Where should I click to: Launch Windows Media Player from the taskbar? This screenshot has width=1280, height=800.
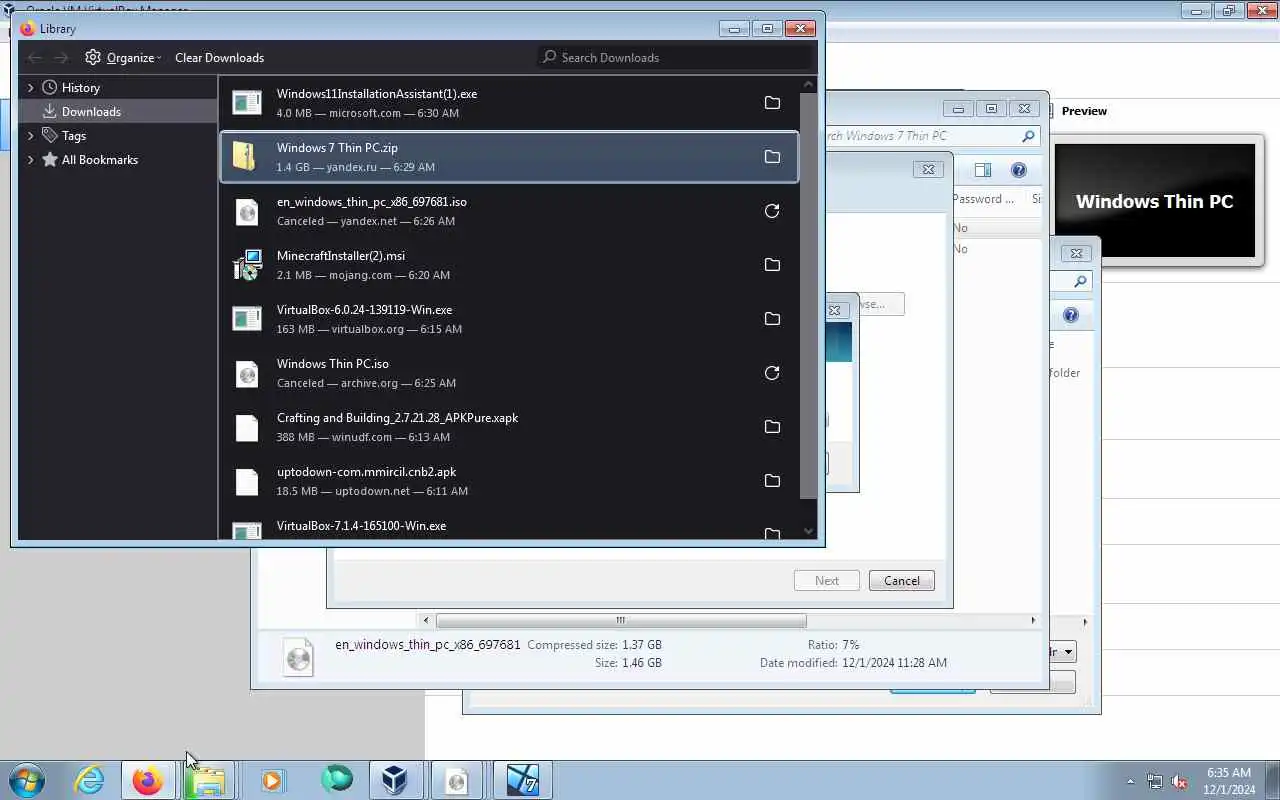coord(272,780)
